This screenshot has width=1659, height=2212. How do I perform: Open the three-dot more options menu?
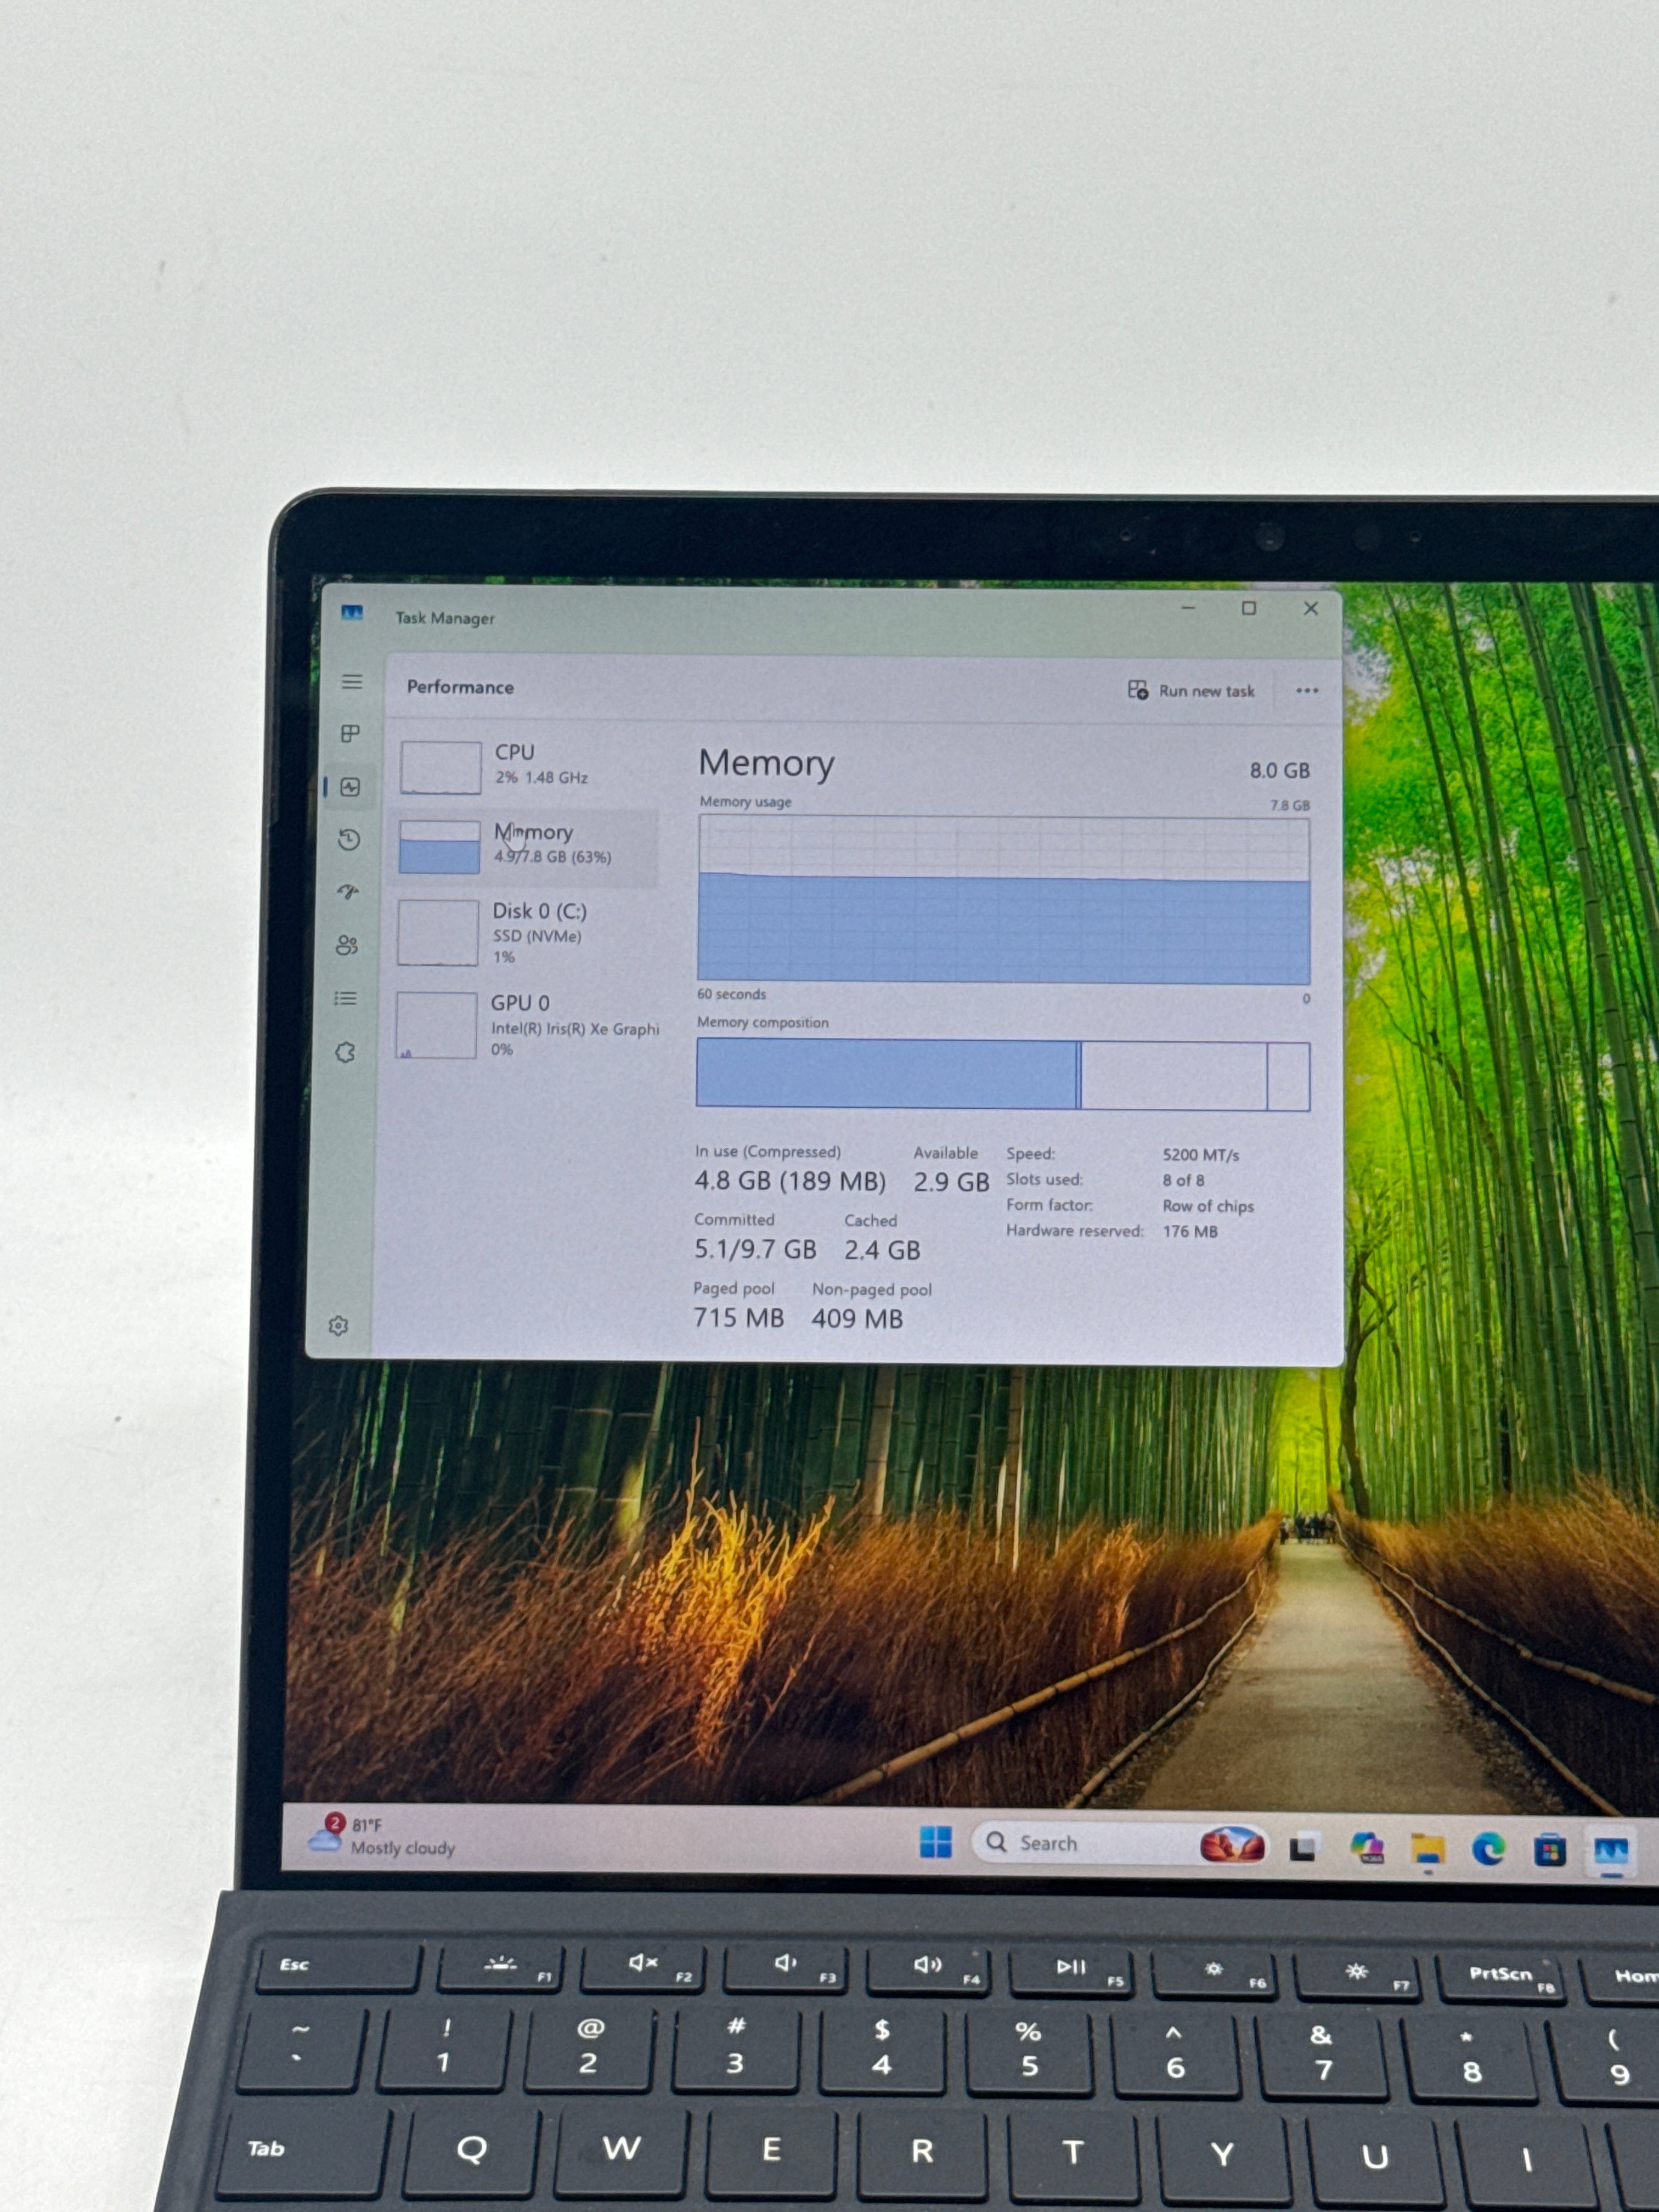[1307, 690]
